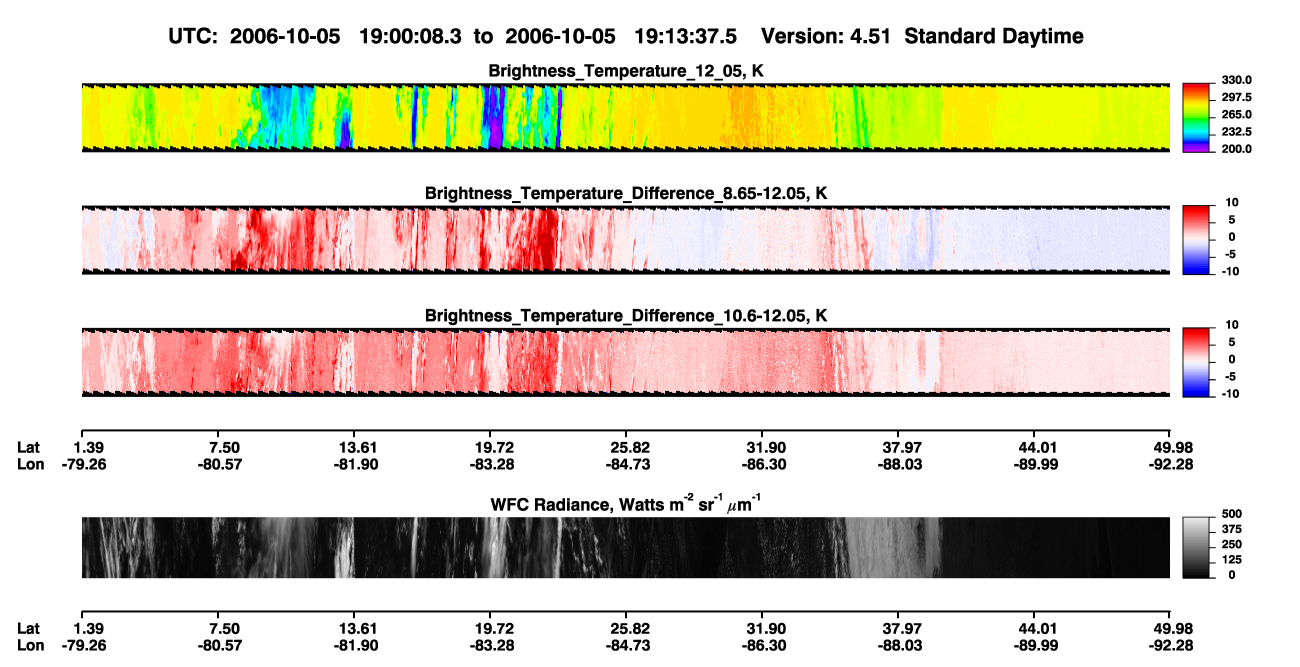Viewport: 1300px width, 667px height.
Task: Click the 8.65-12.05 difference image strip
Action: [x=625, y=239]
